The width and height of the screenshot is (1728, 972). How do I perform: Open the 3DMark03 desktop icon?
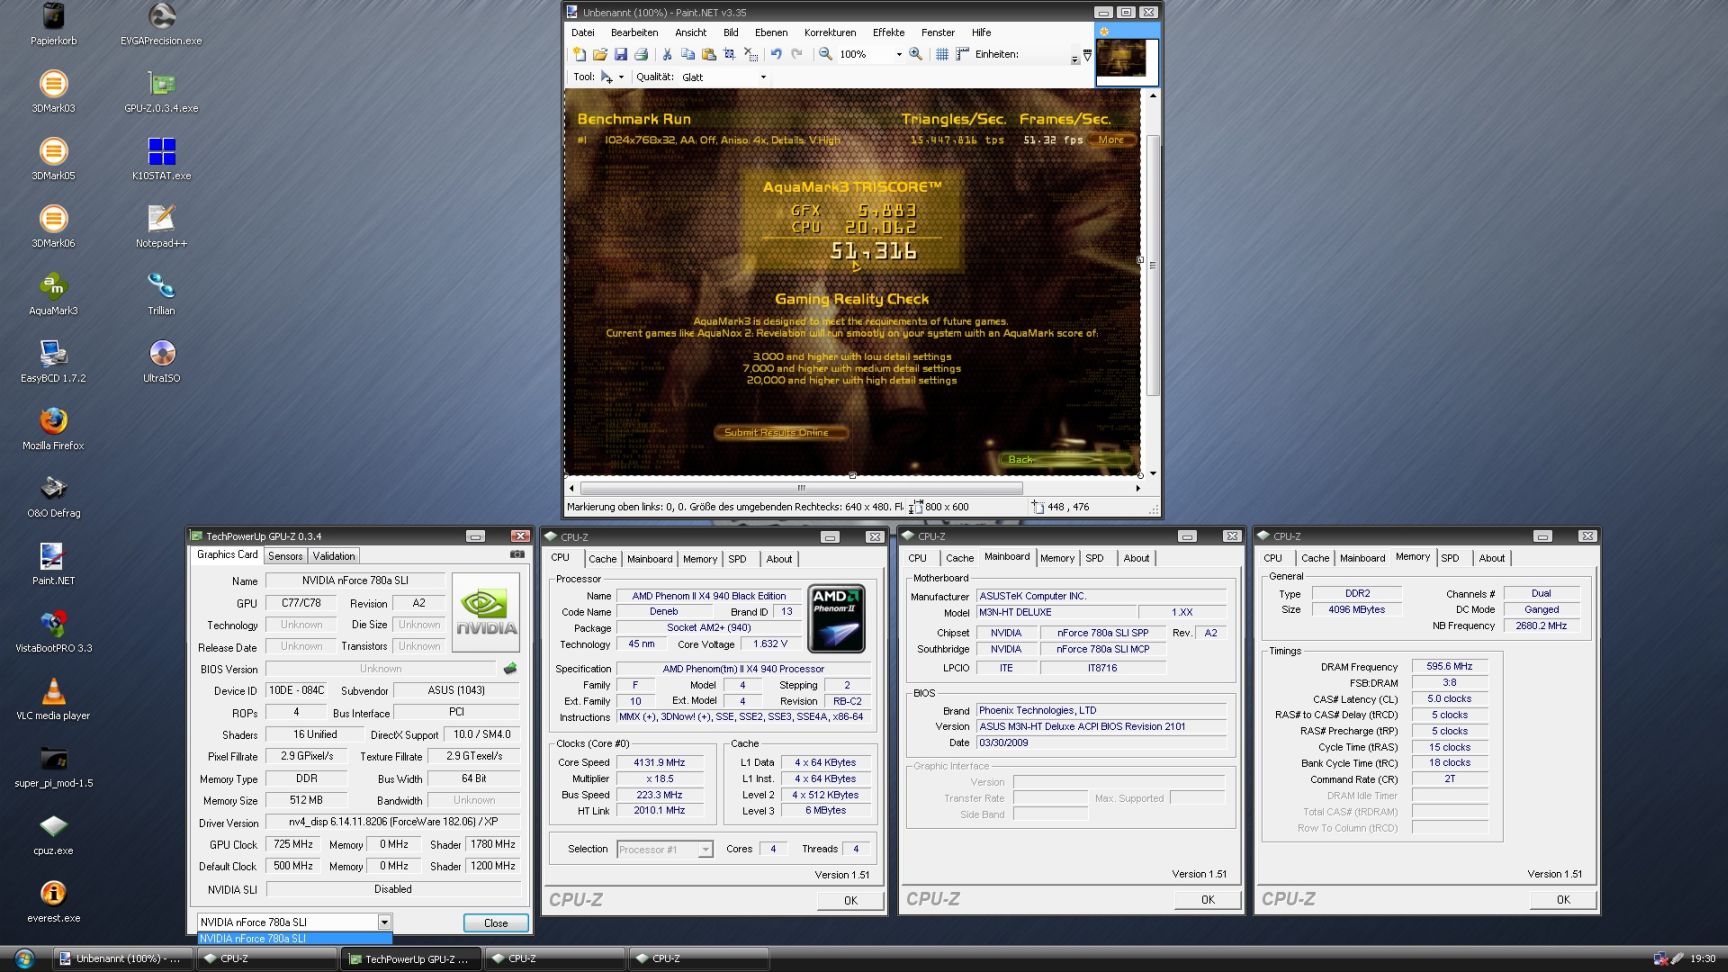[x=53, y=90]
